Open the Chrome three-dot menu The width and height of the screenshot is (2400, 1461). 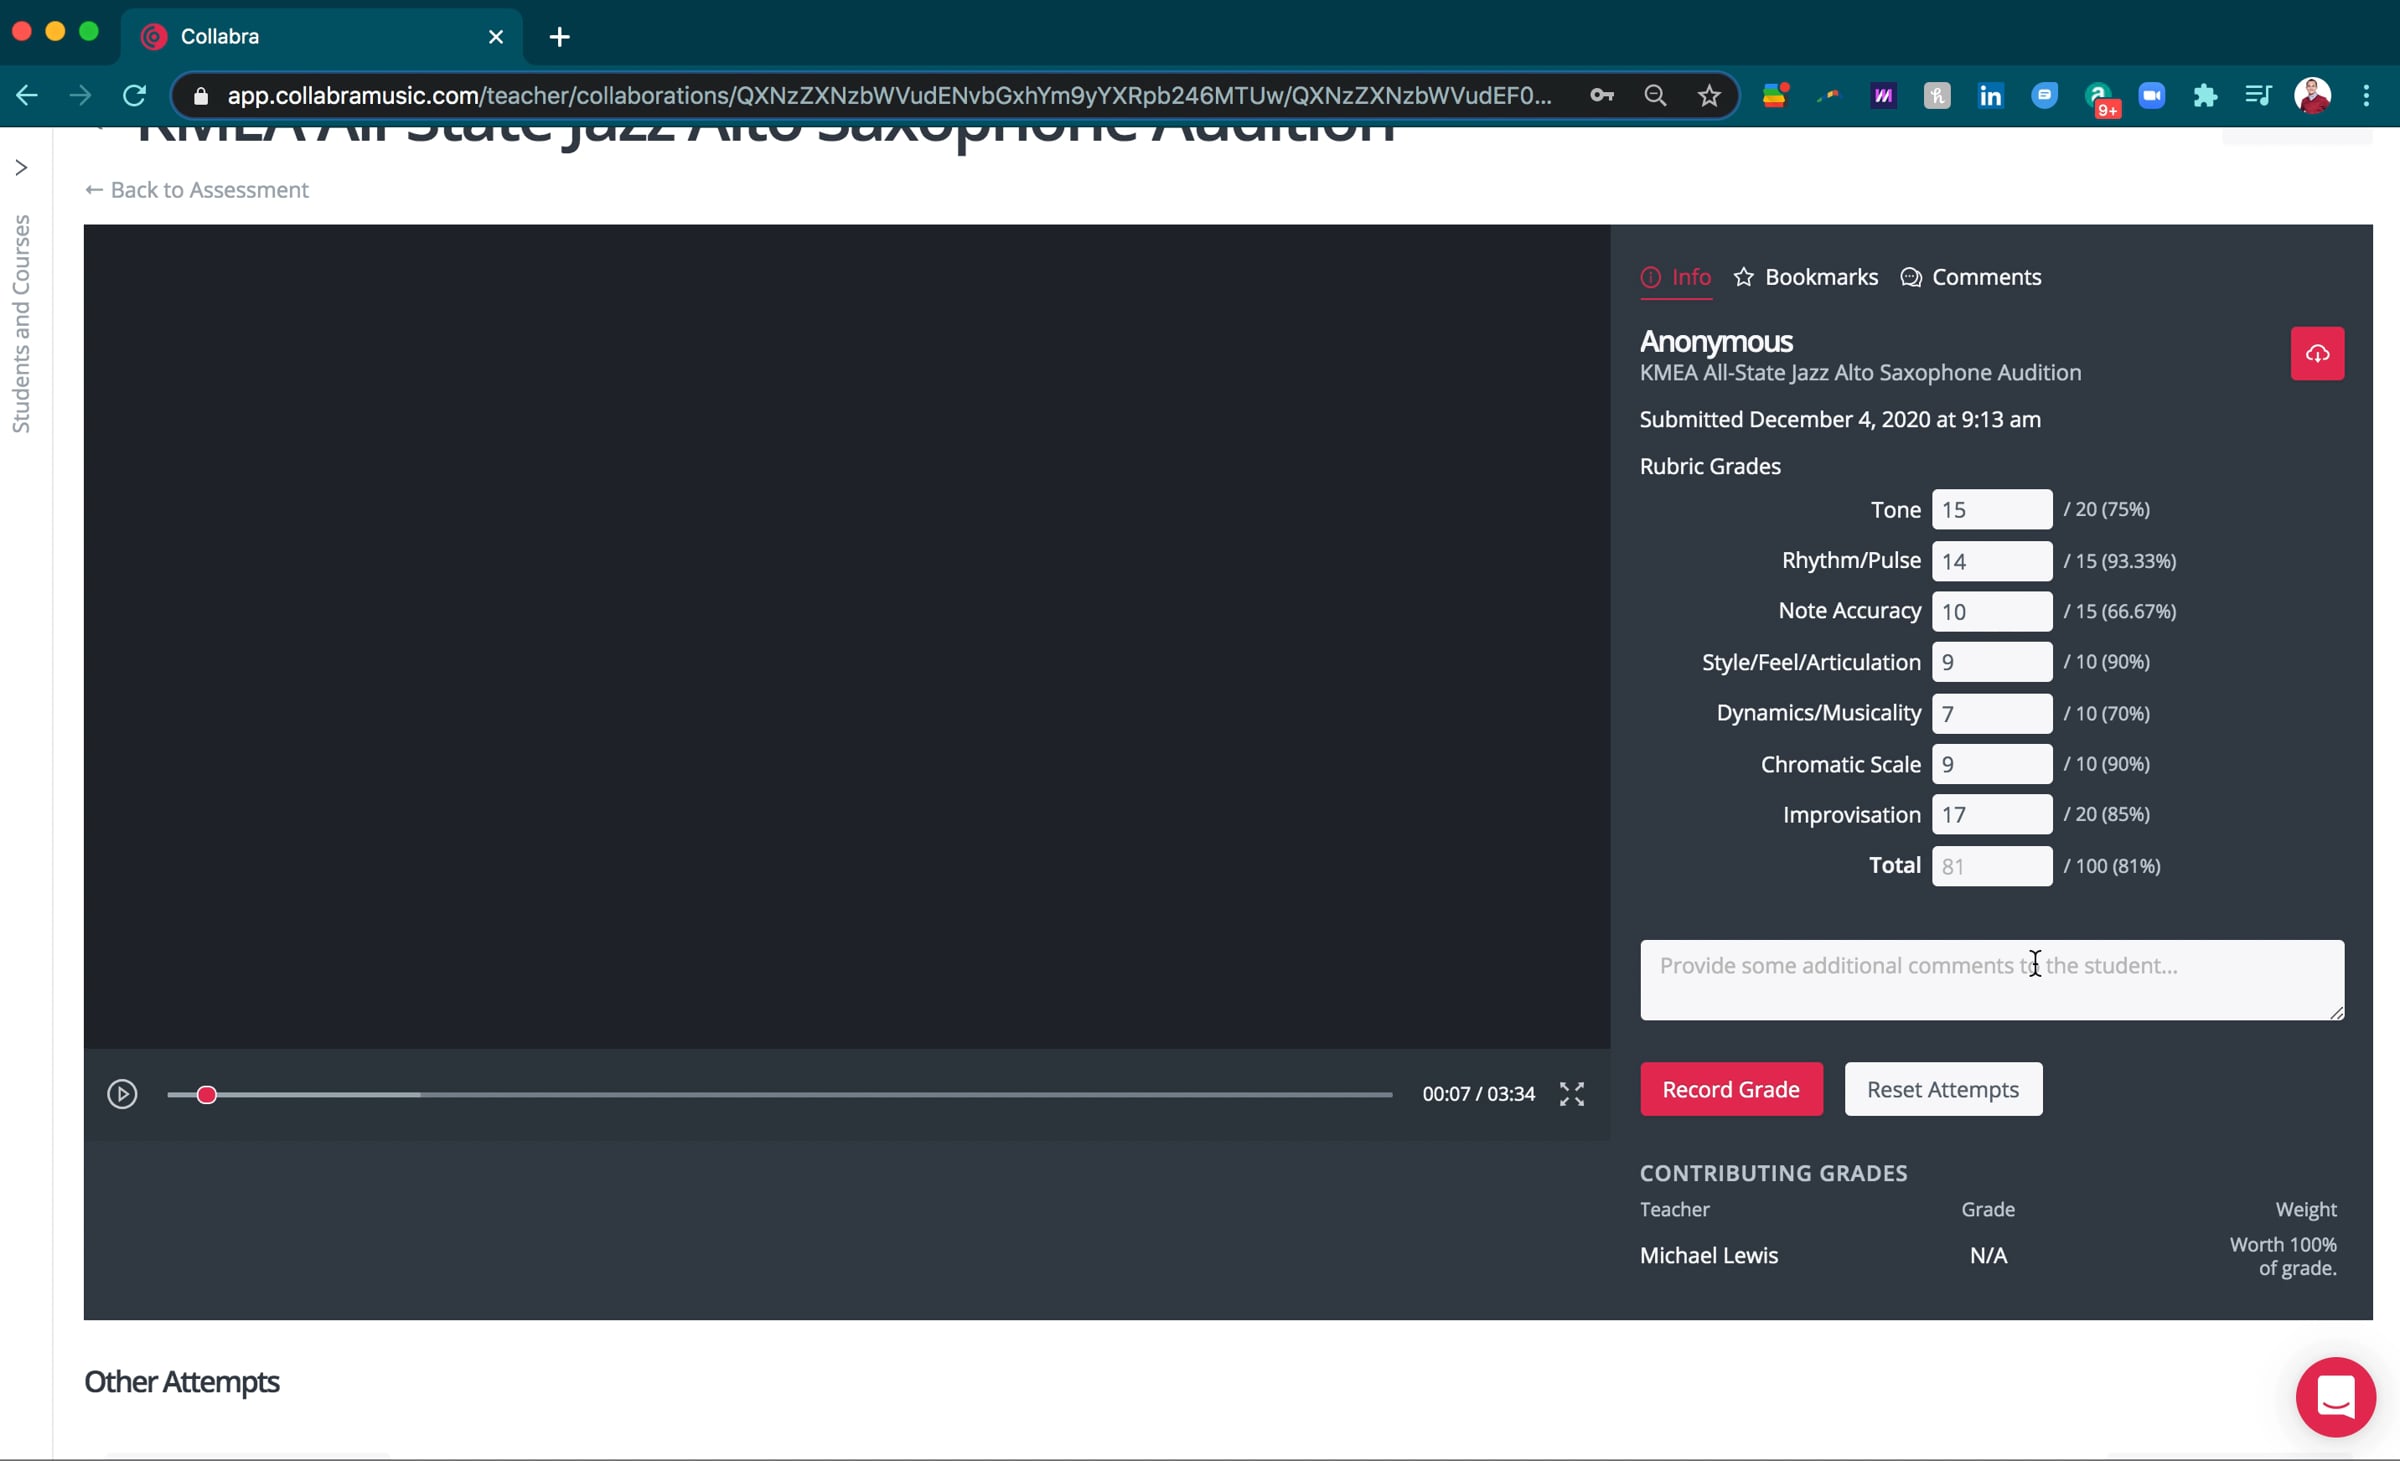point(2366,96)
